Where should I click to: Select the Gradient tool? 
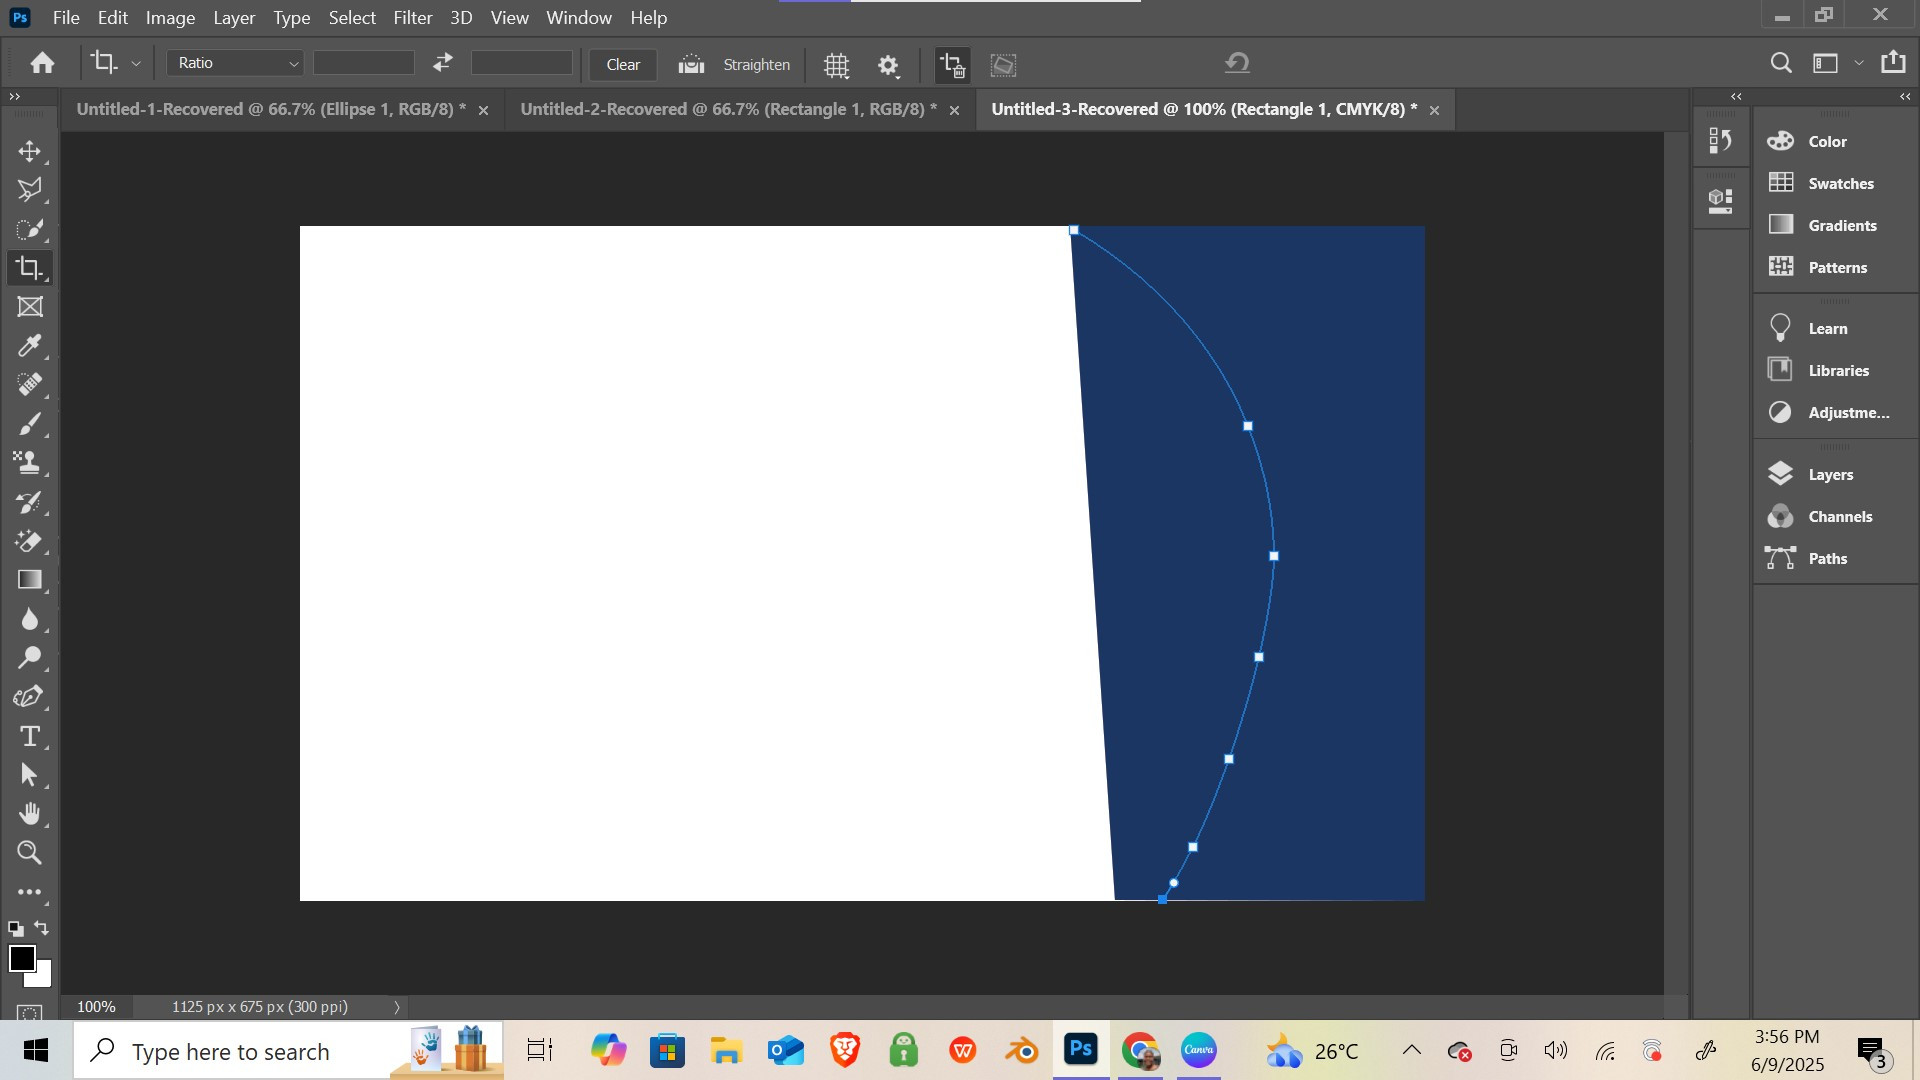point(30,580)
